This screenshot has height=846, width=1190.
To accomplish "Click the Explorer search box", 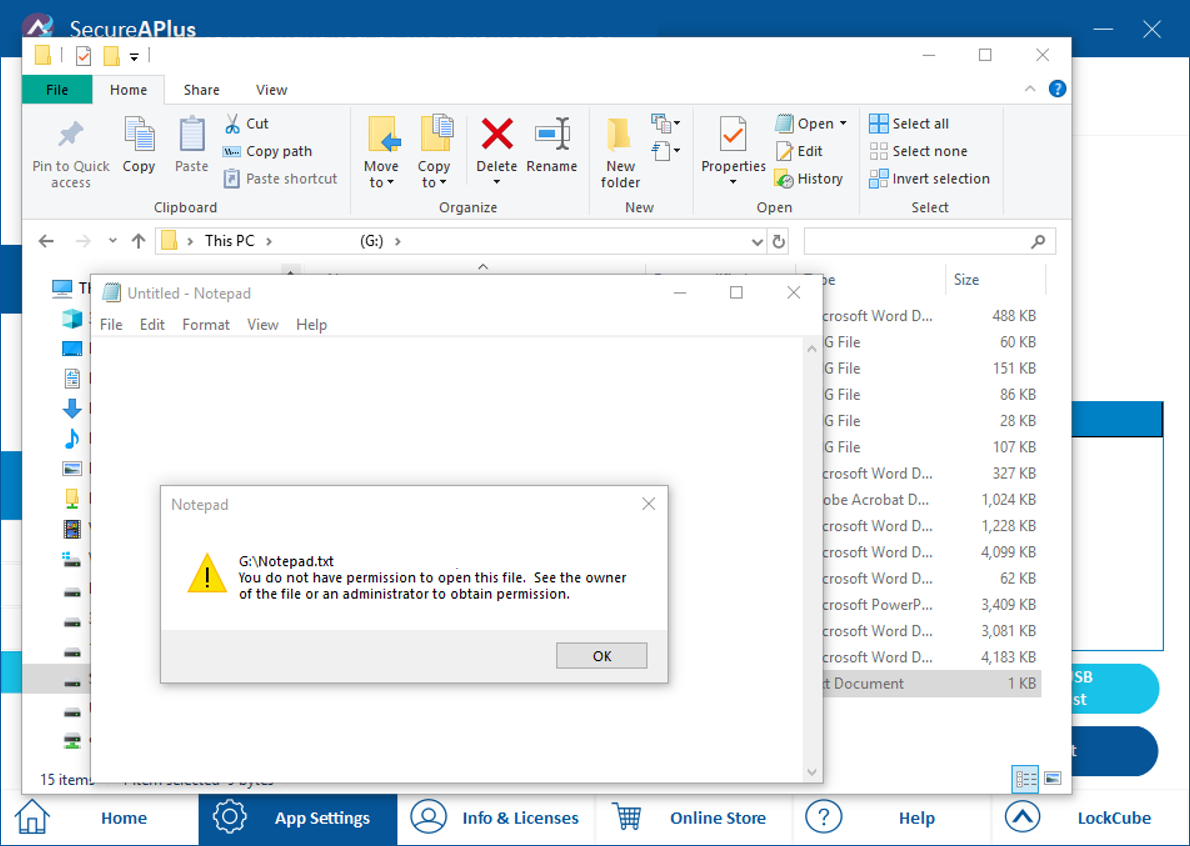I will 917,241.
